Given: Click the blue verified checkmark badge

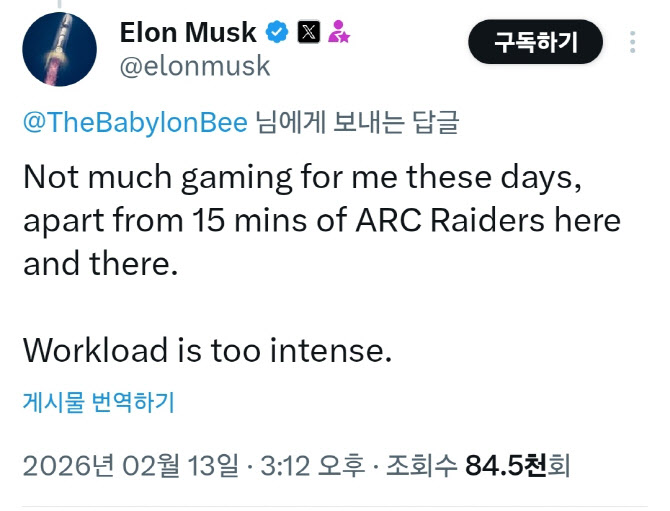Looking at the screenshot, I should tap(277, 32).
